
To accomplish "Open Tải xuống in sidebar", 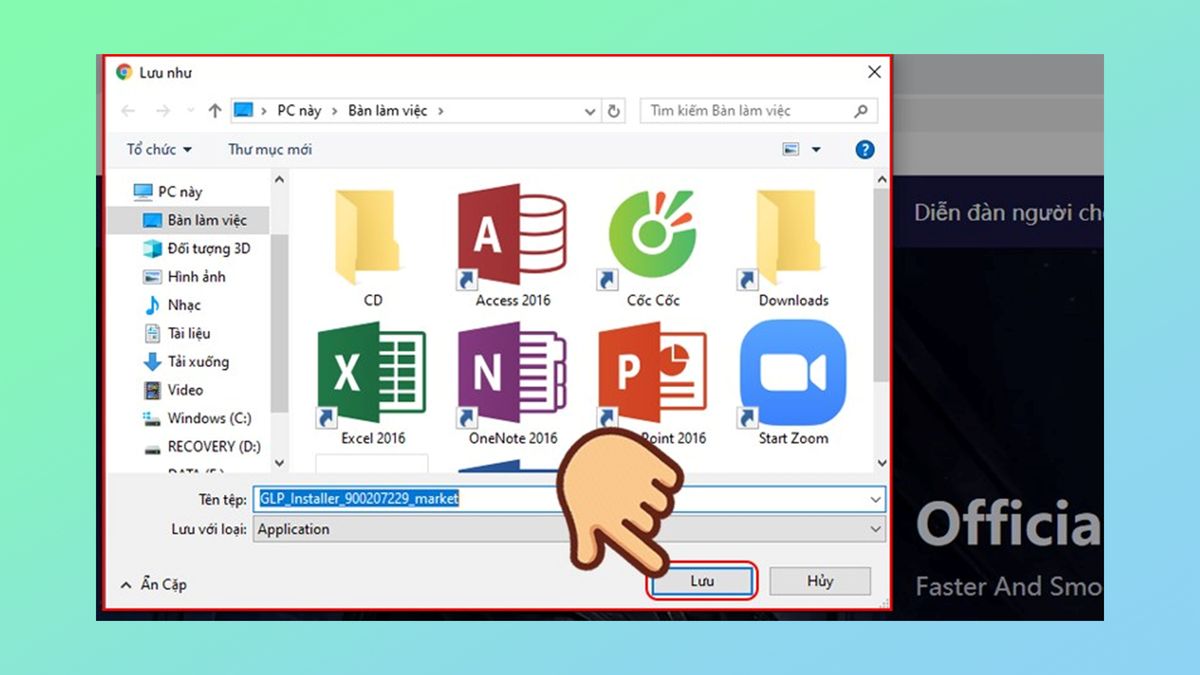I will pos(185,361).
